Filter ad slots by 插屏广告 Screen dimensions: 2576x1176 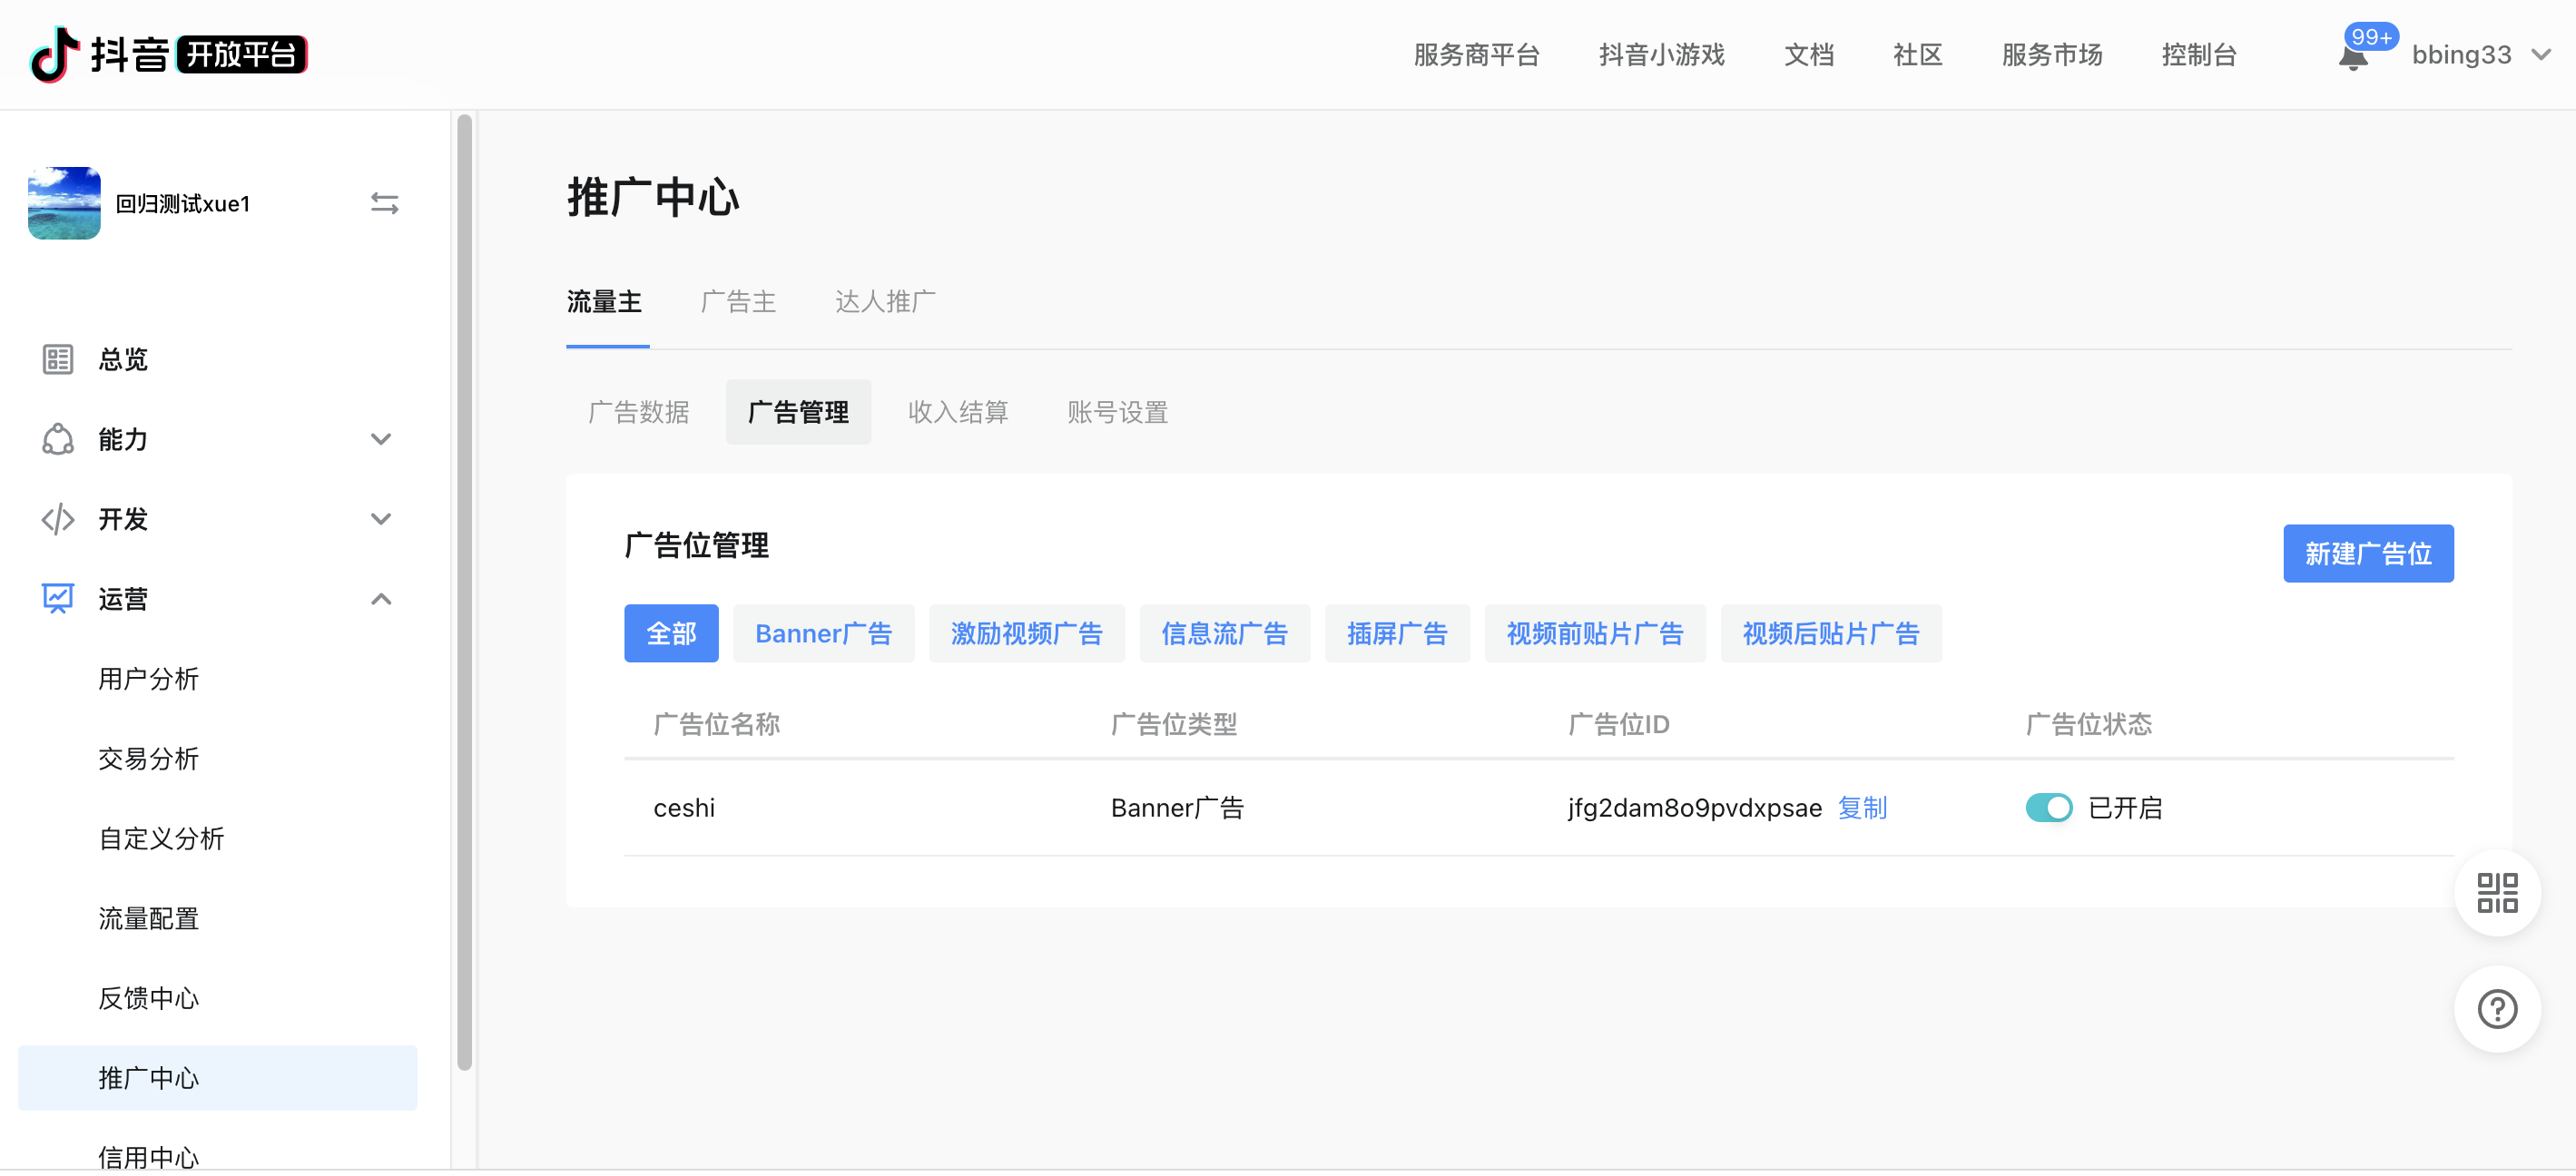tap(1397, 633)
